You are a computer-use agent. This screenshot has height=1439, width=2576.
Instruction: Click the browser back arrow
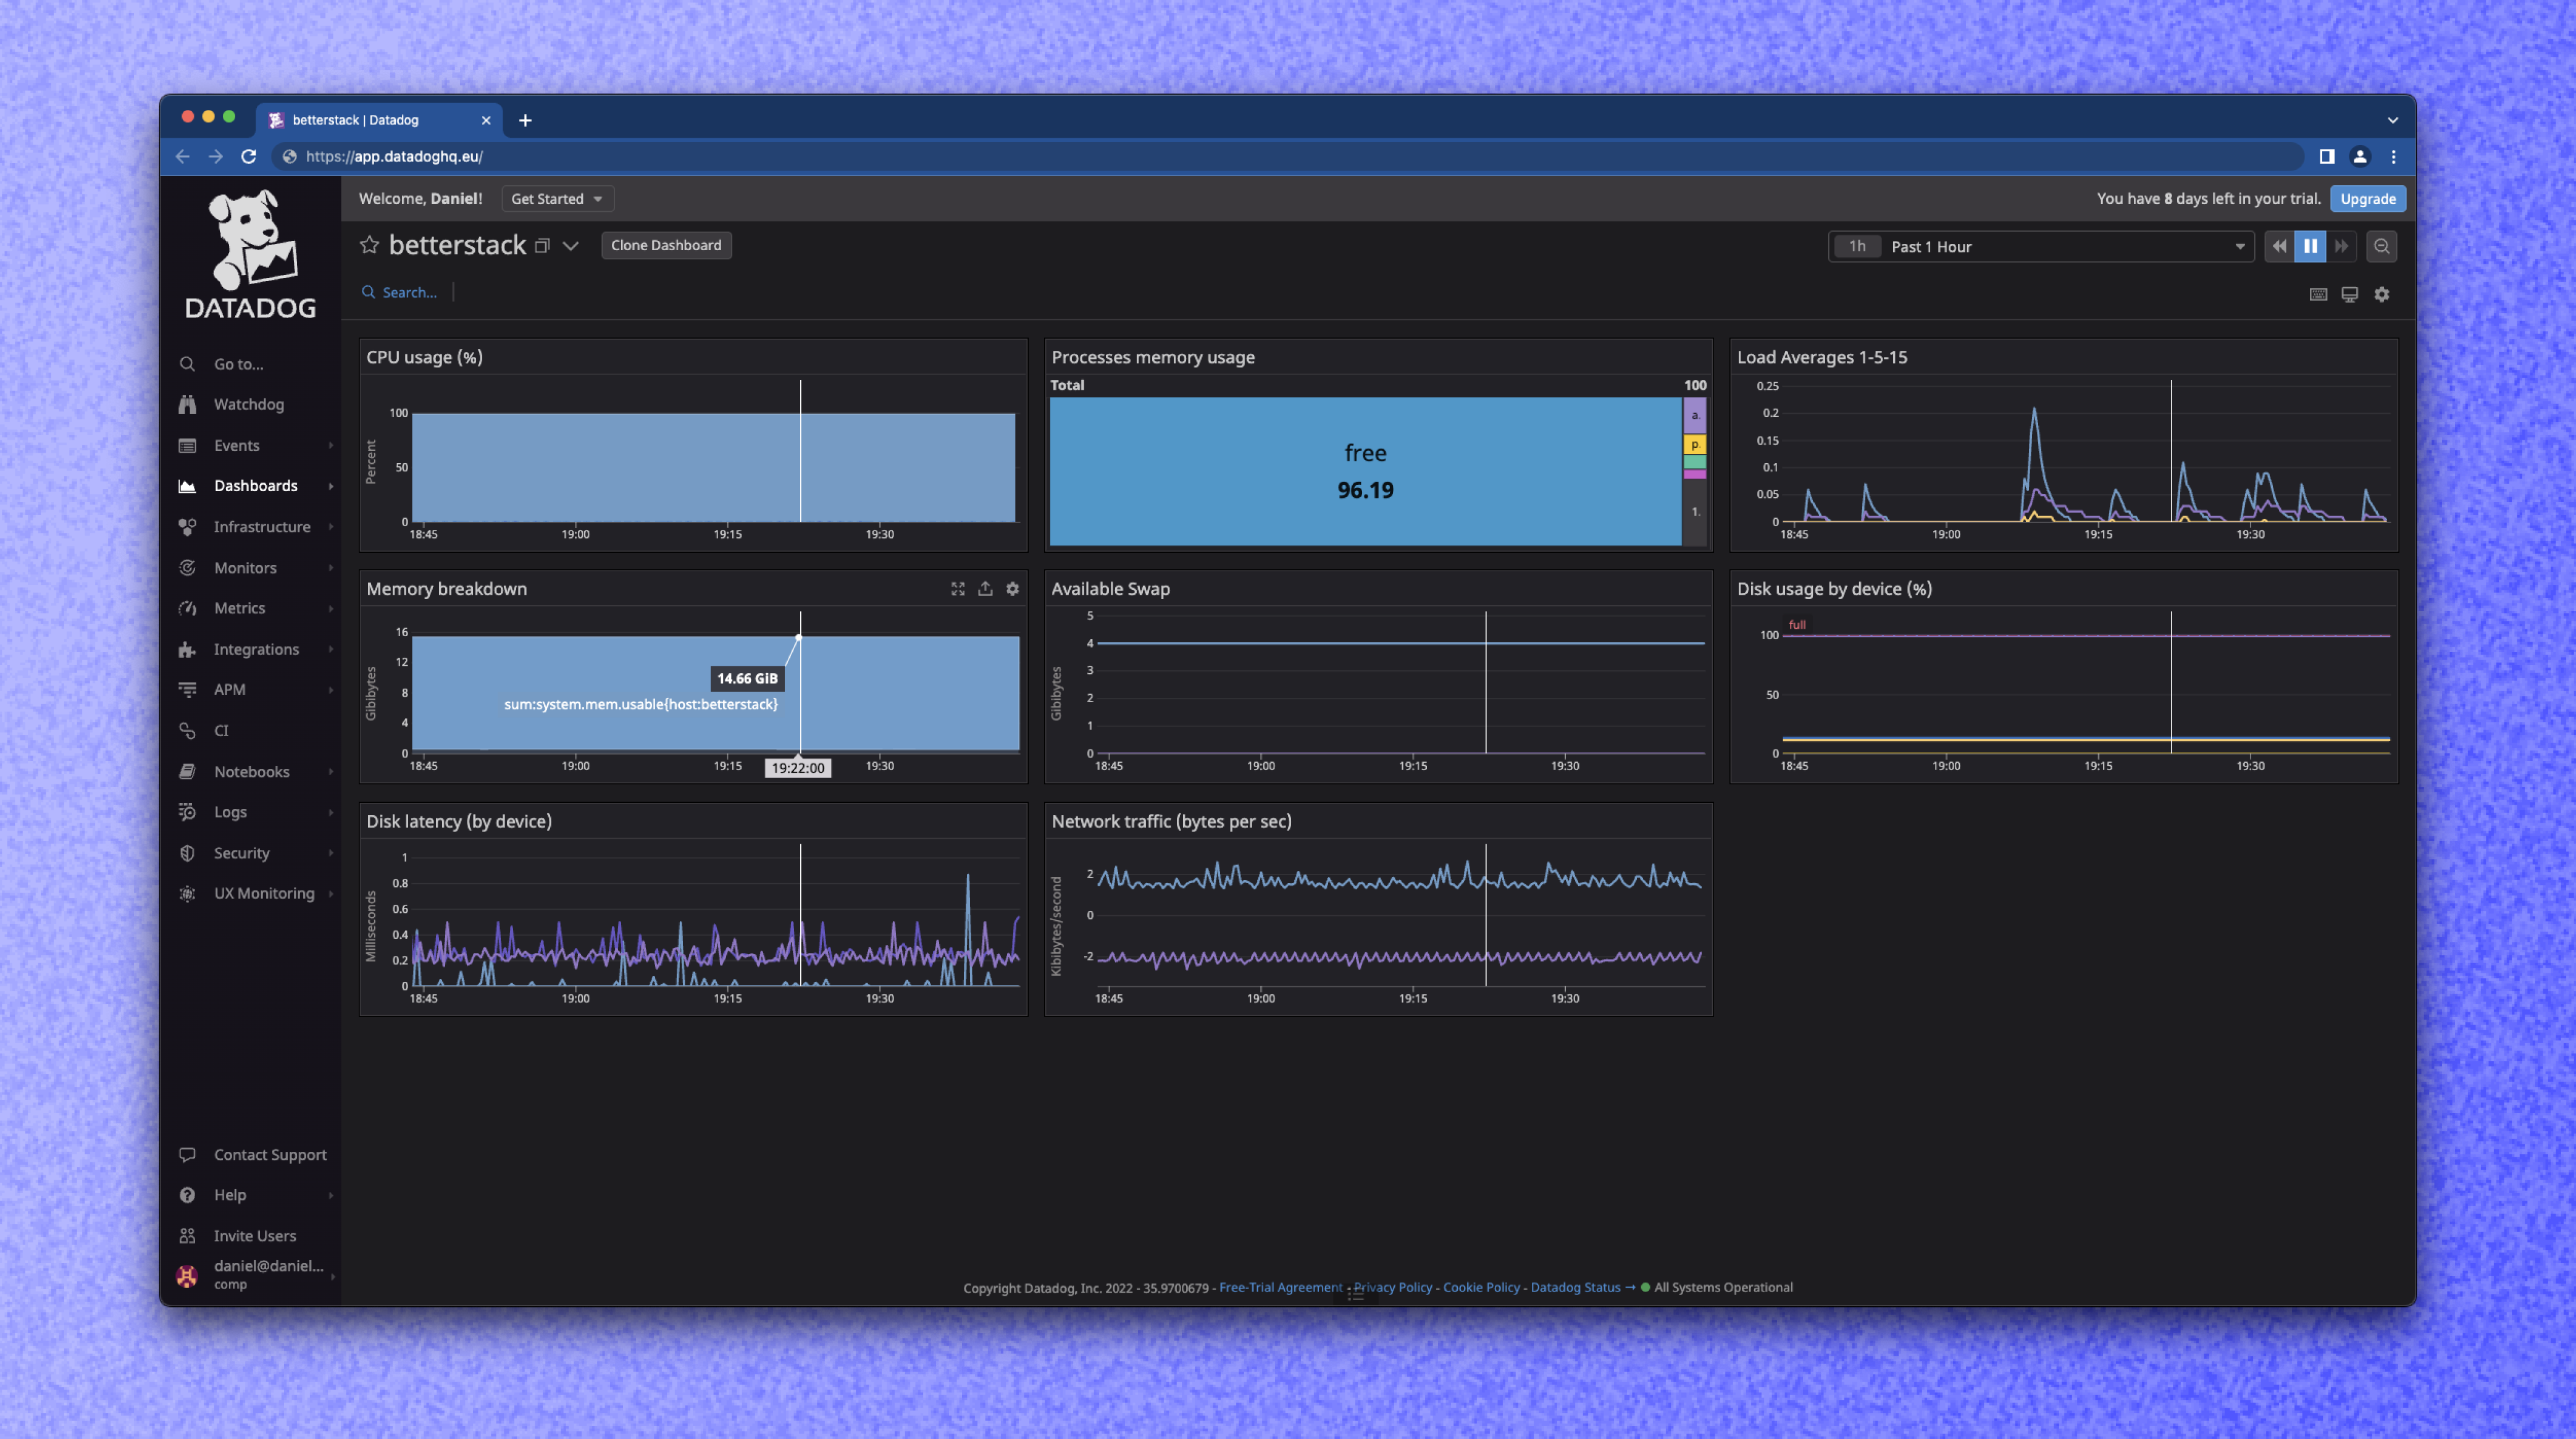pyautogui.click(x=182, y=156)
